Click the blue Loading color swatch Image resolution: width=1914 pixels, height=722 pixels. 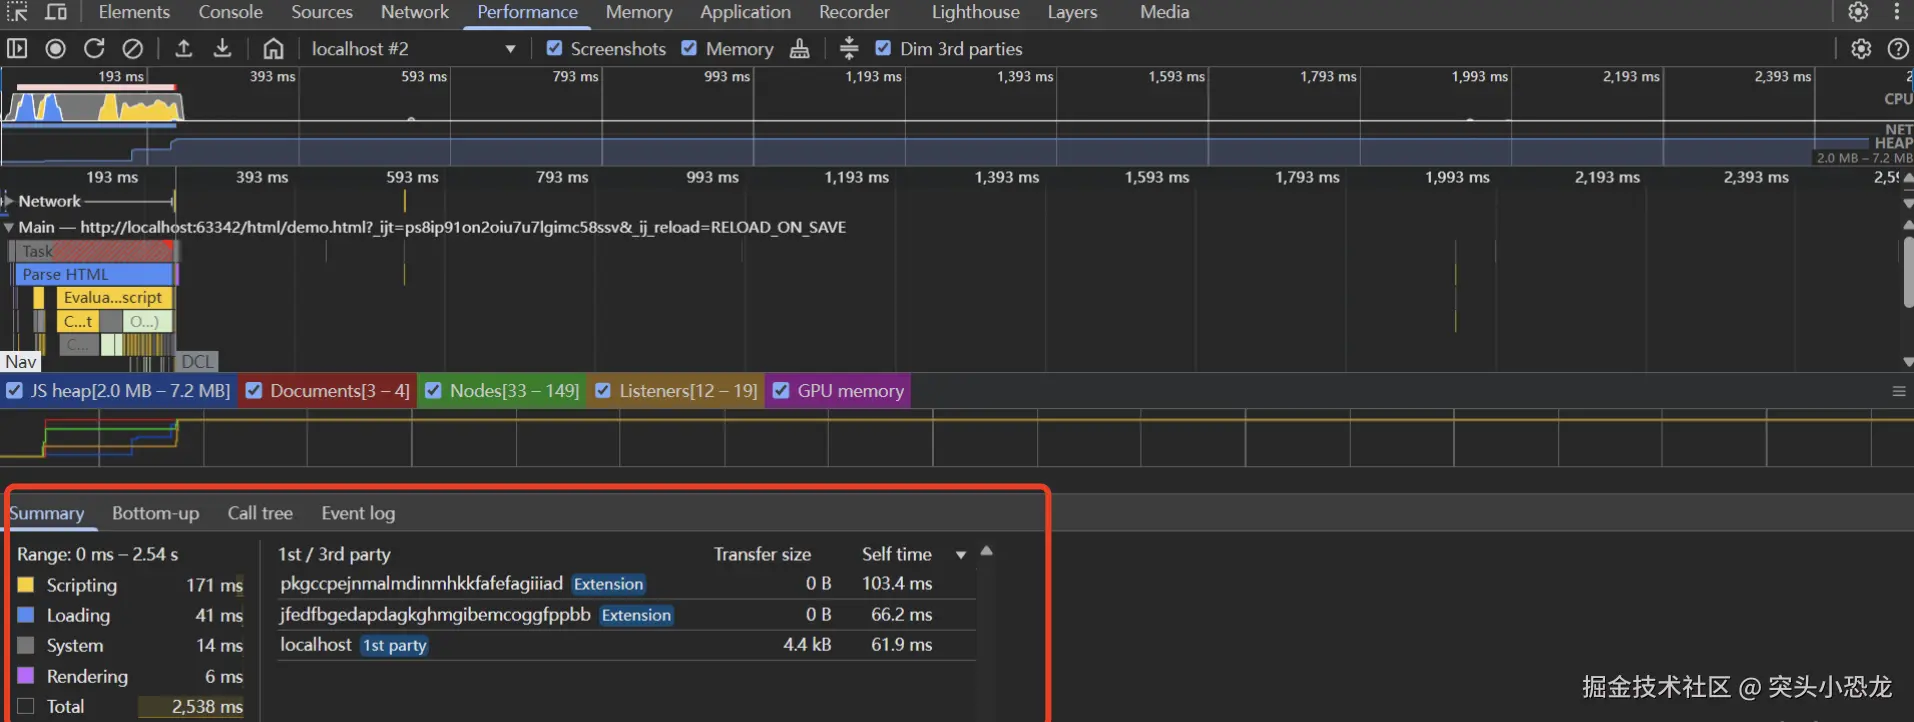click(x=26, y=615)
